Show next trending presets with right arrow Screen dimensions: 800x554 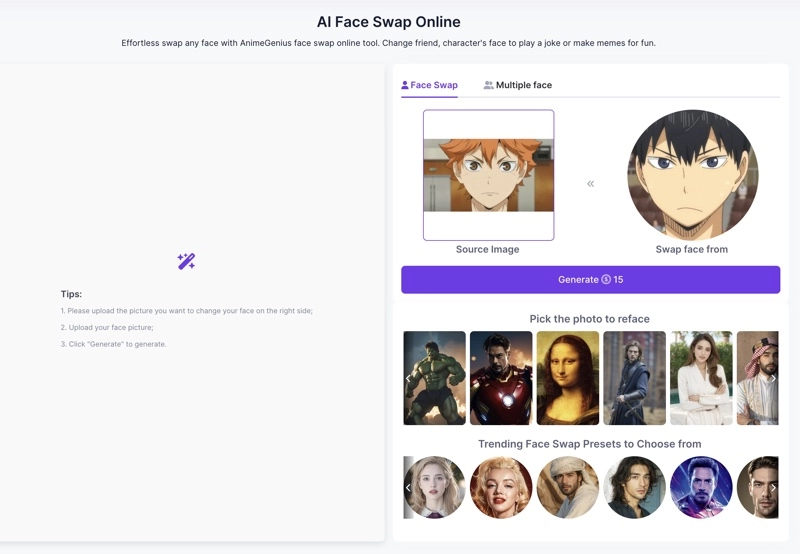click(x=773, y=488)
